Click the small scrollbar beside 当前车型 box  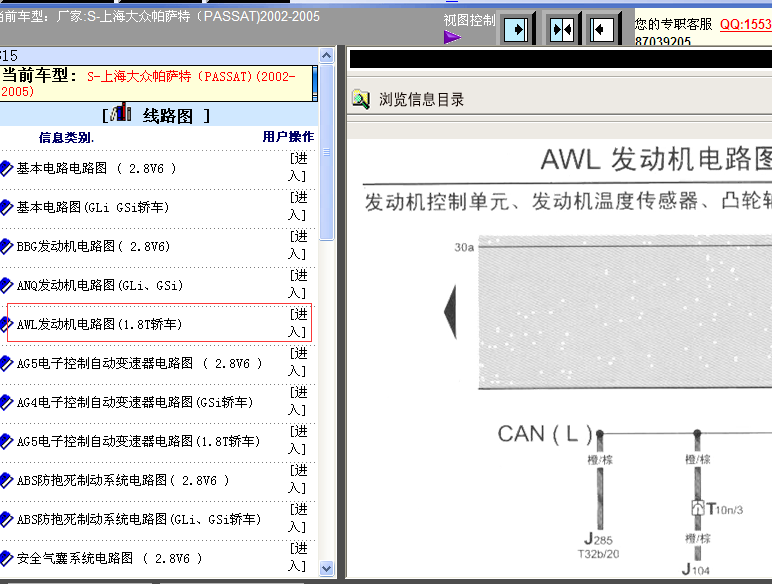(315, 84)
